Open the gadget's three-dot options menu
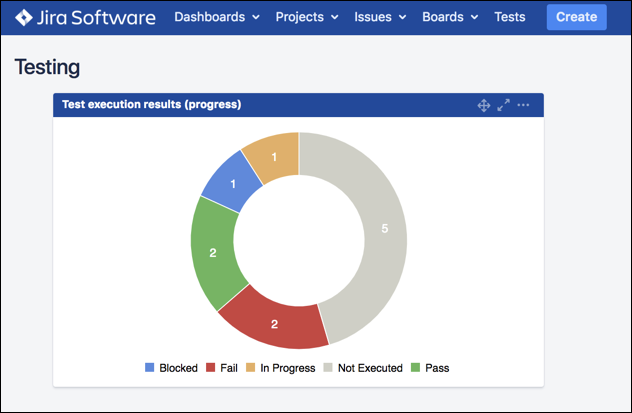632x413 pixels. pos(523,105)
